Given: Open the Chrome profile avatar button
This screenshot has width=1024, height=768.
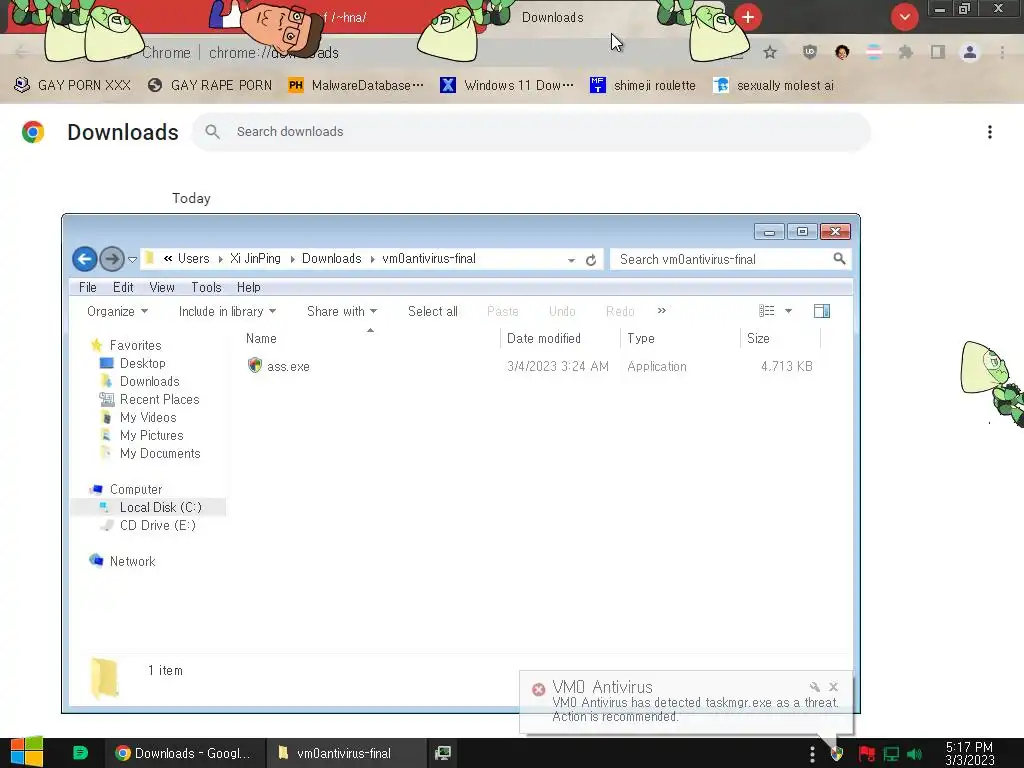Looking at the screenshot, I should coord(970,52).
